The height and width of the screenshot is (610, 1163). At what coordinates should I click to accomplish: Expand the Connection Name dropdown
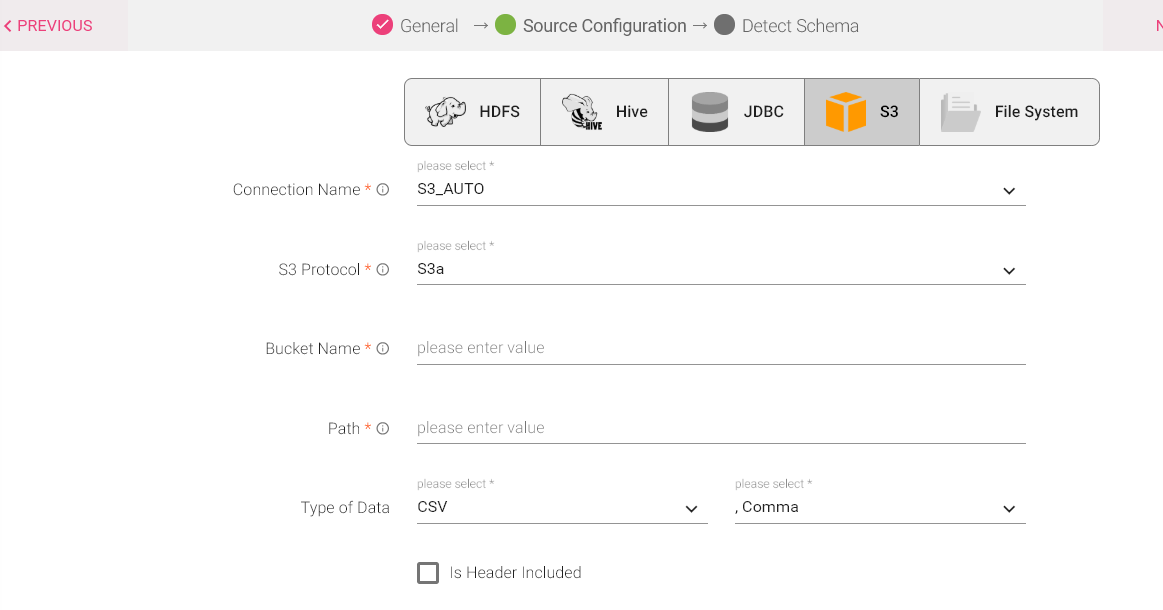tap(1008, 190)
